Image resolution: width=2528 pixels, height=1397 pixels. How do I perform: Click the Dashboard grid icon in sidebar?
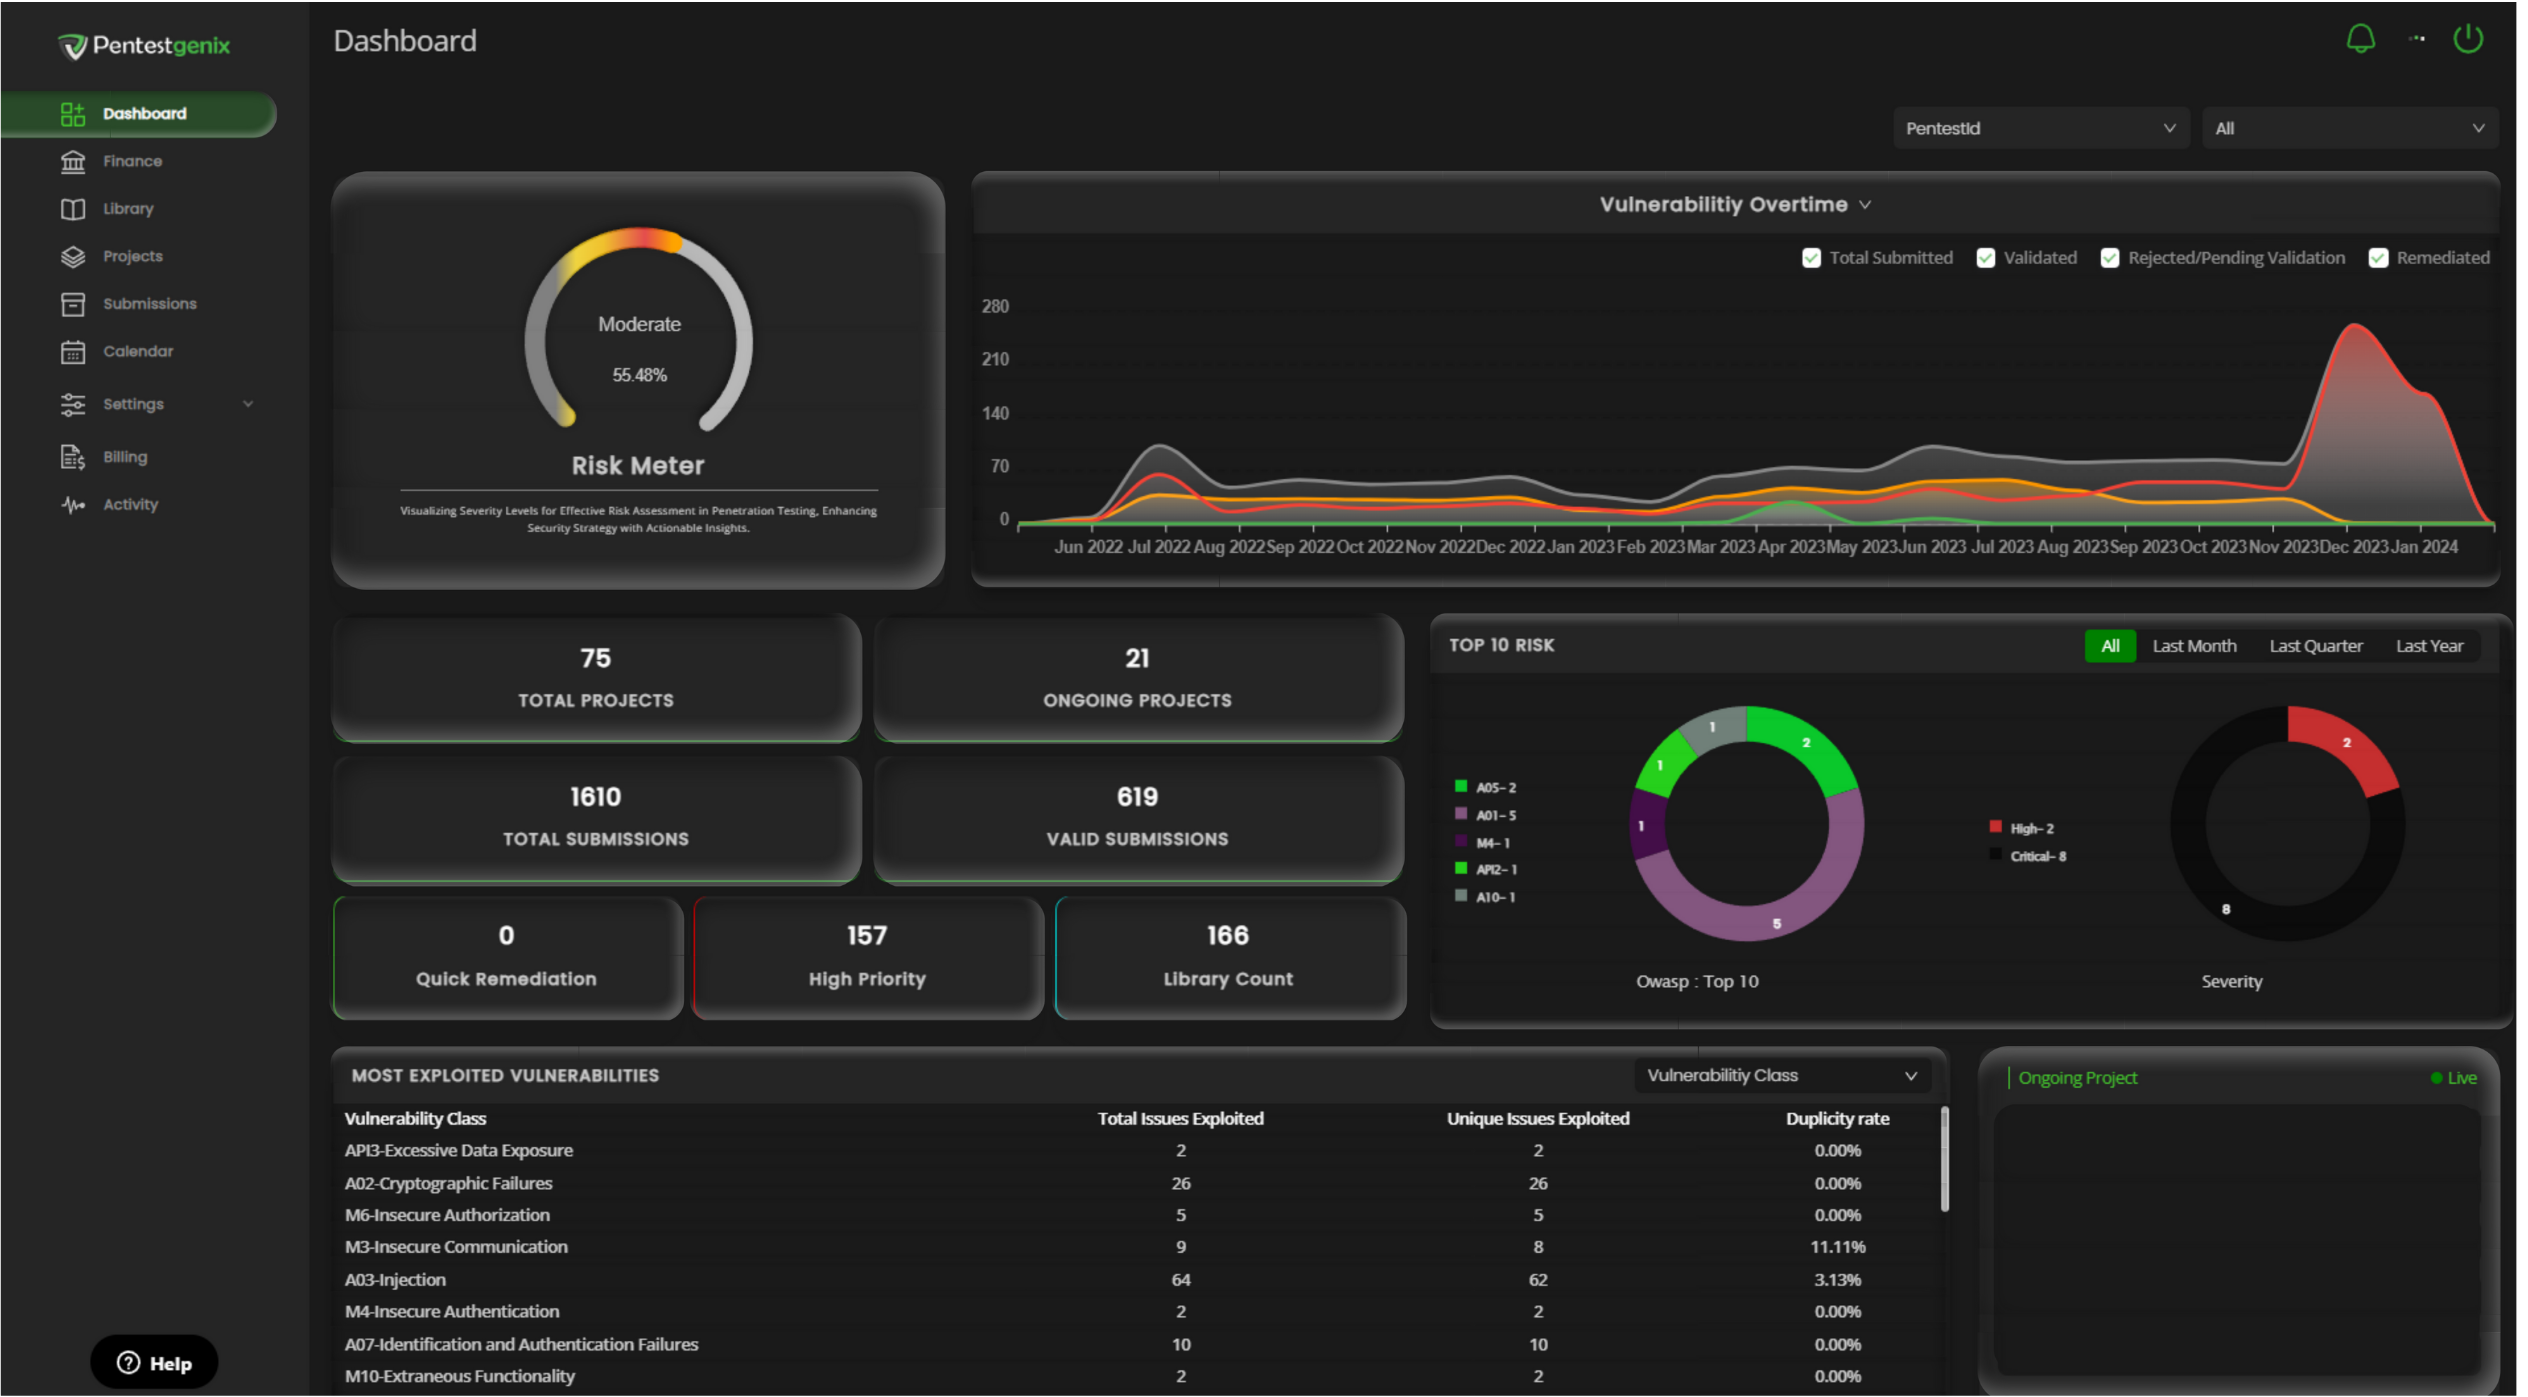pos(73,114)
